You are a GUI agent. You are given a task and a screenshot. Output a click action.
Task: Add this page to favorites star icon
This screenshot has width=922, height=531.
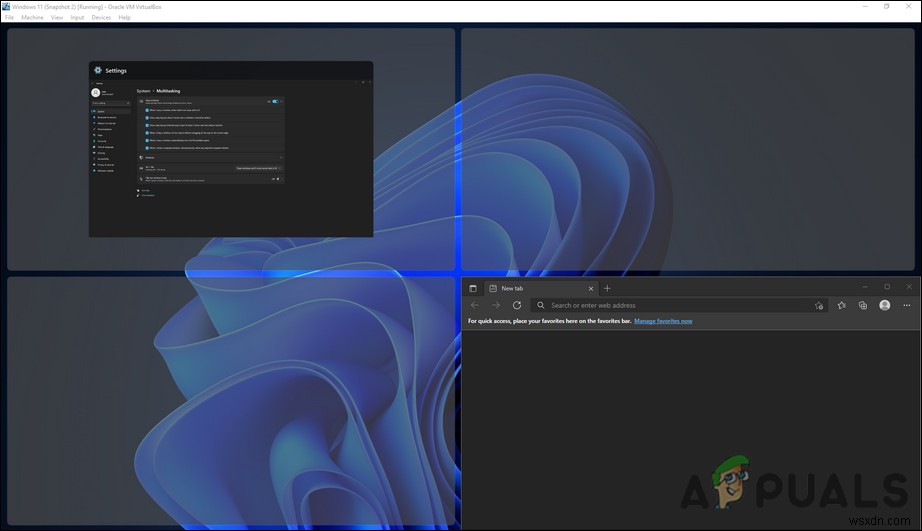[819, 306]
